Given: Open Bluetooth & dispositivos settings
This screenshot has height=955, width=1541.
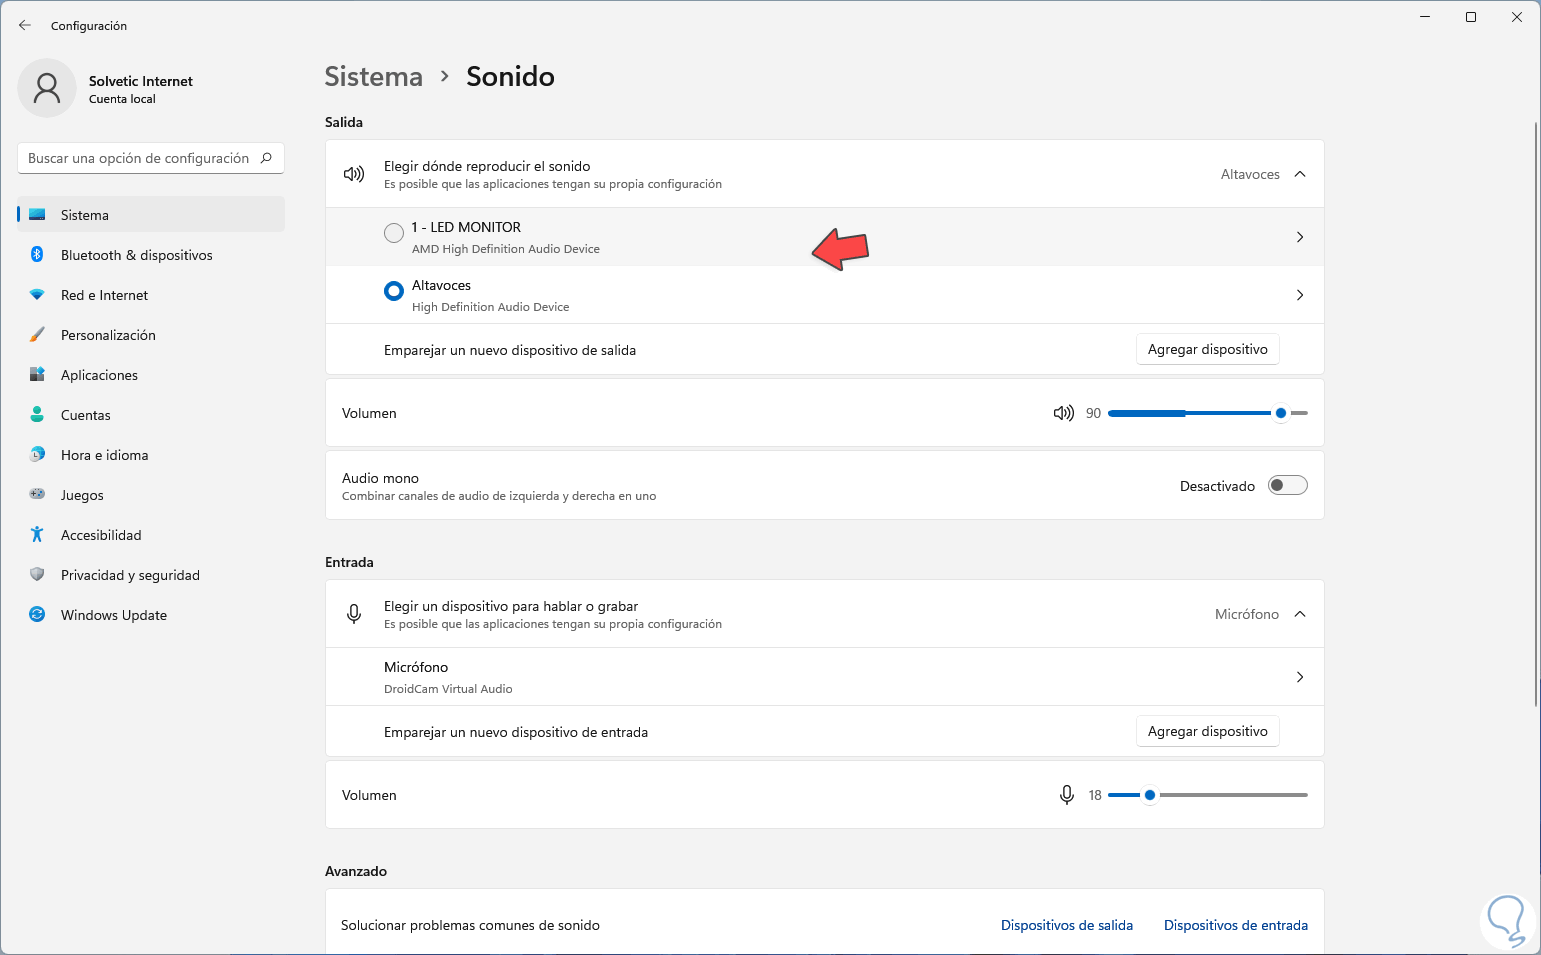Looking at the screenshot, I should pyautogui.click(x=136, y=255).
